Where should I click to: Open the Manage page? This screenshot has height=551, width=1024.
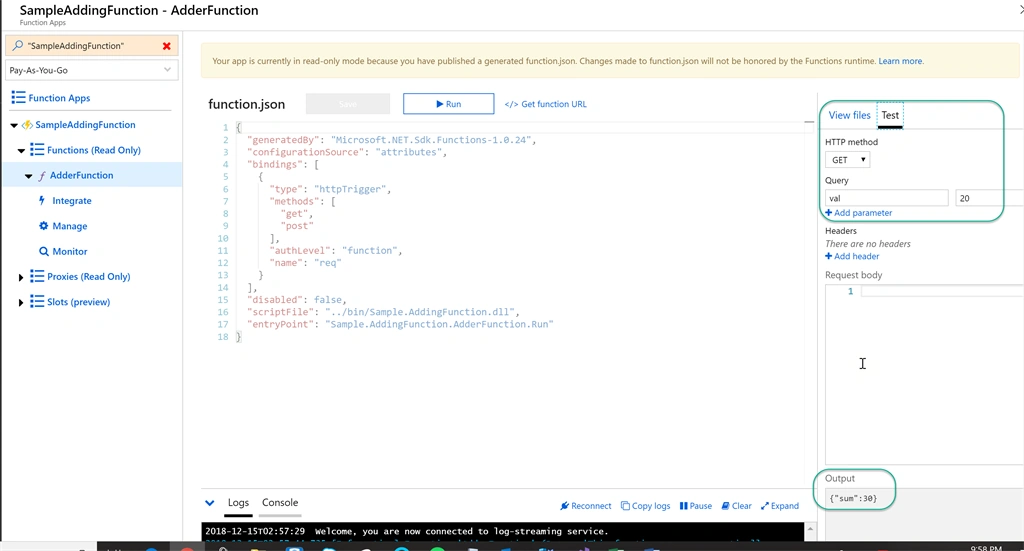tap(69, 226)
